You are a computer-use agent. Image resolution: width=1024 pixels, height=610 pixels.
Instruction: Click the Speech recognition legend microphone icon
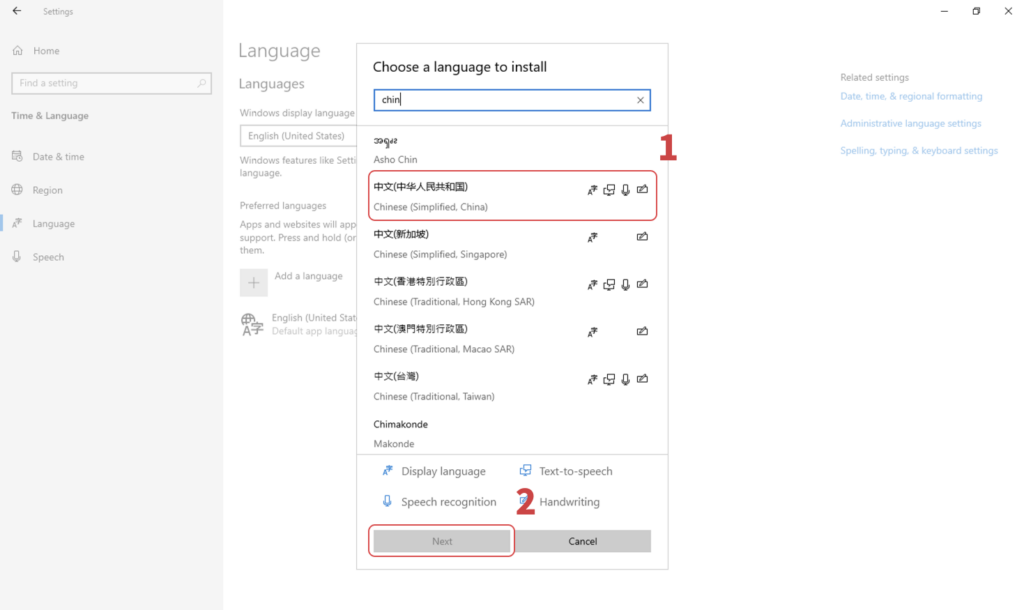[x=387, y=501]
